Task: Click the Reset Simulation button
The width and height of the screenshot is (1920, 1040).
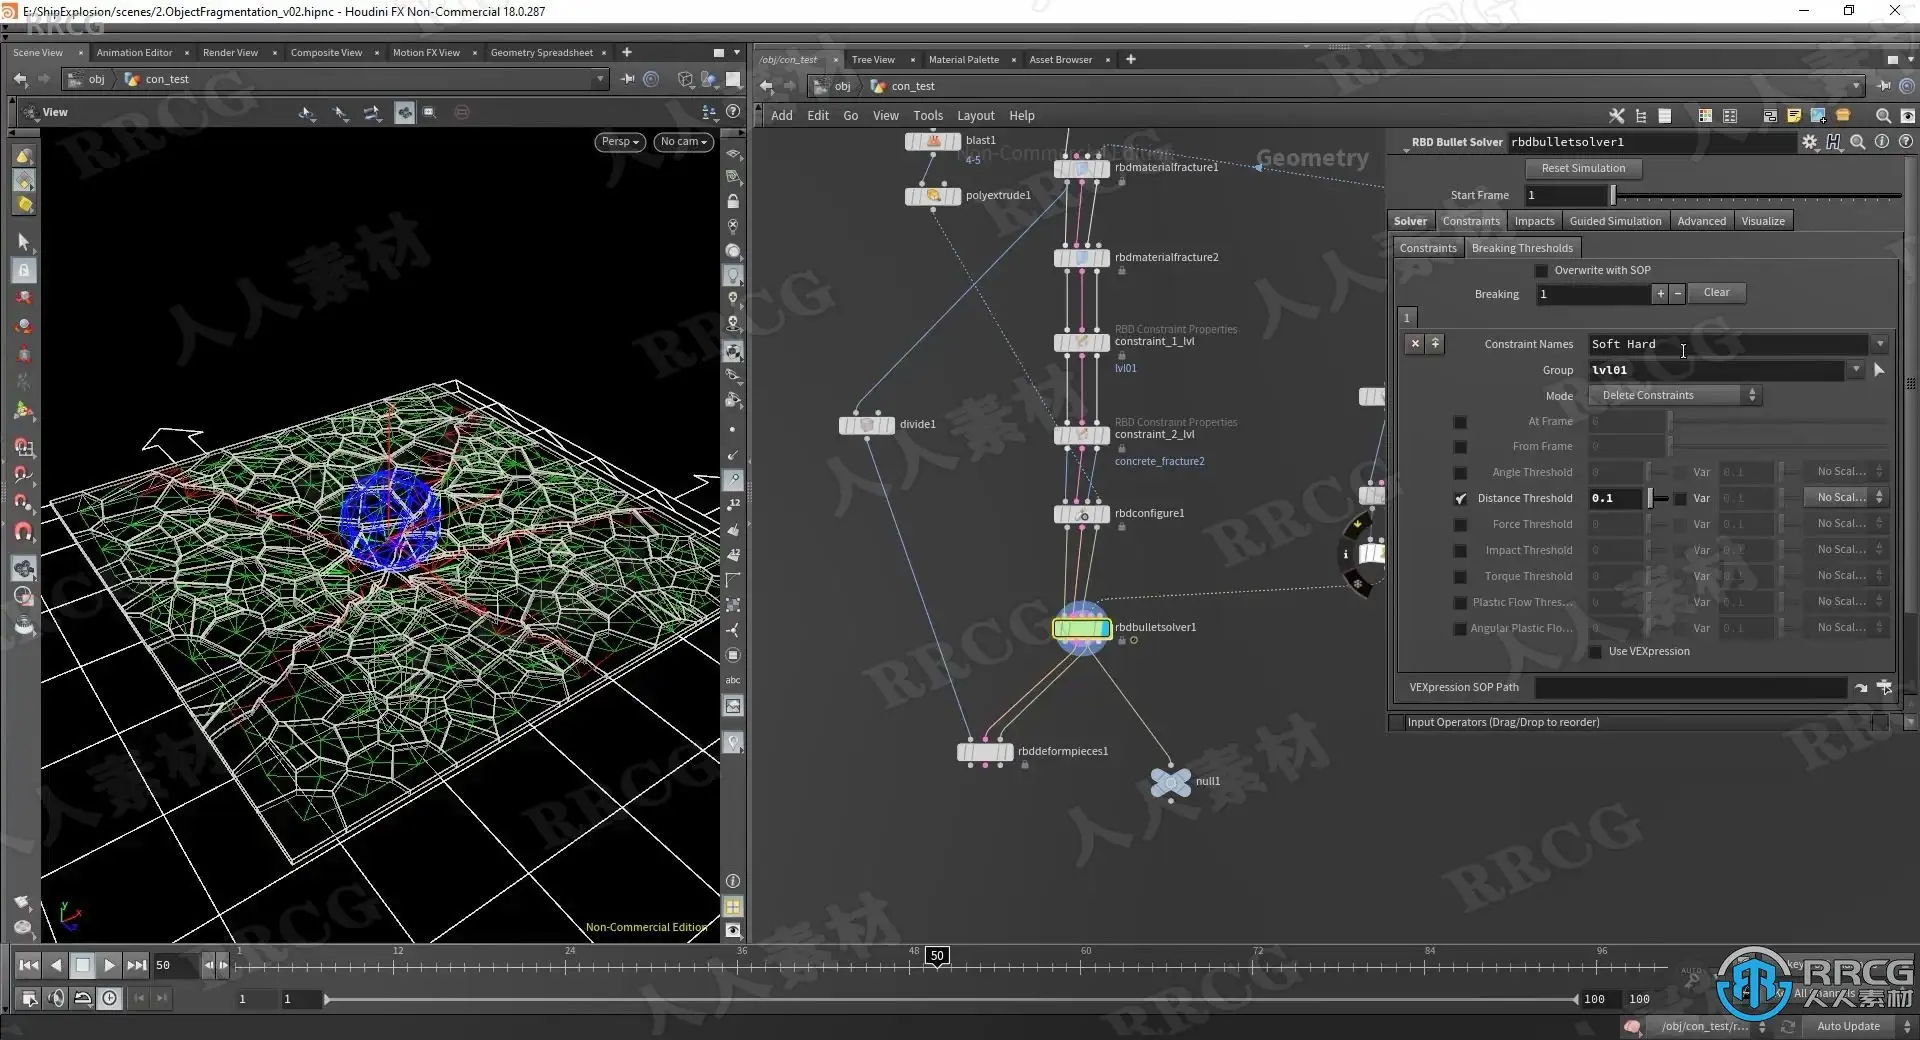Action: [x=1583, y=169]
